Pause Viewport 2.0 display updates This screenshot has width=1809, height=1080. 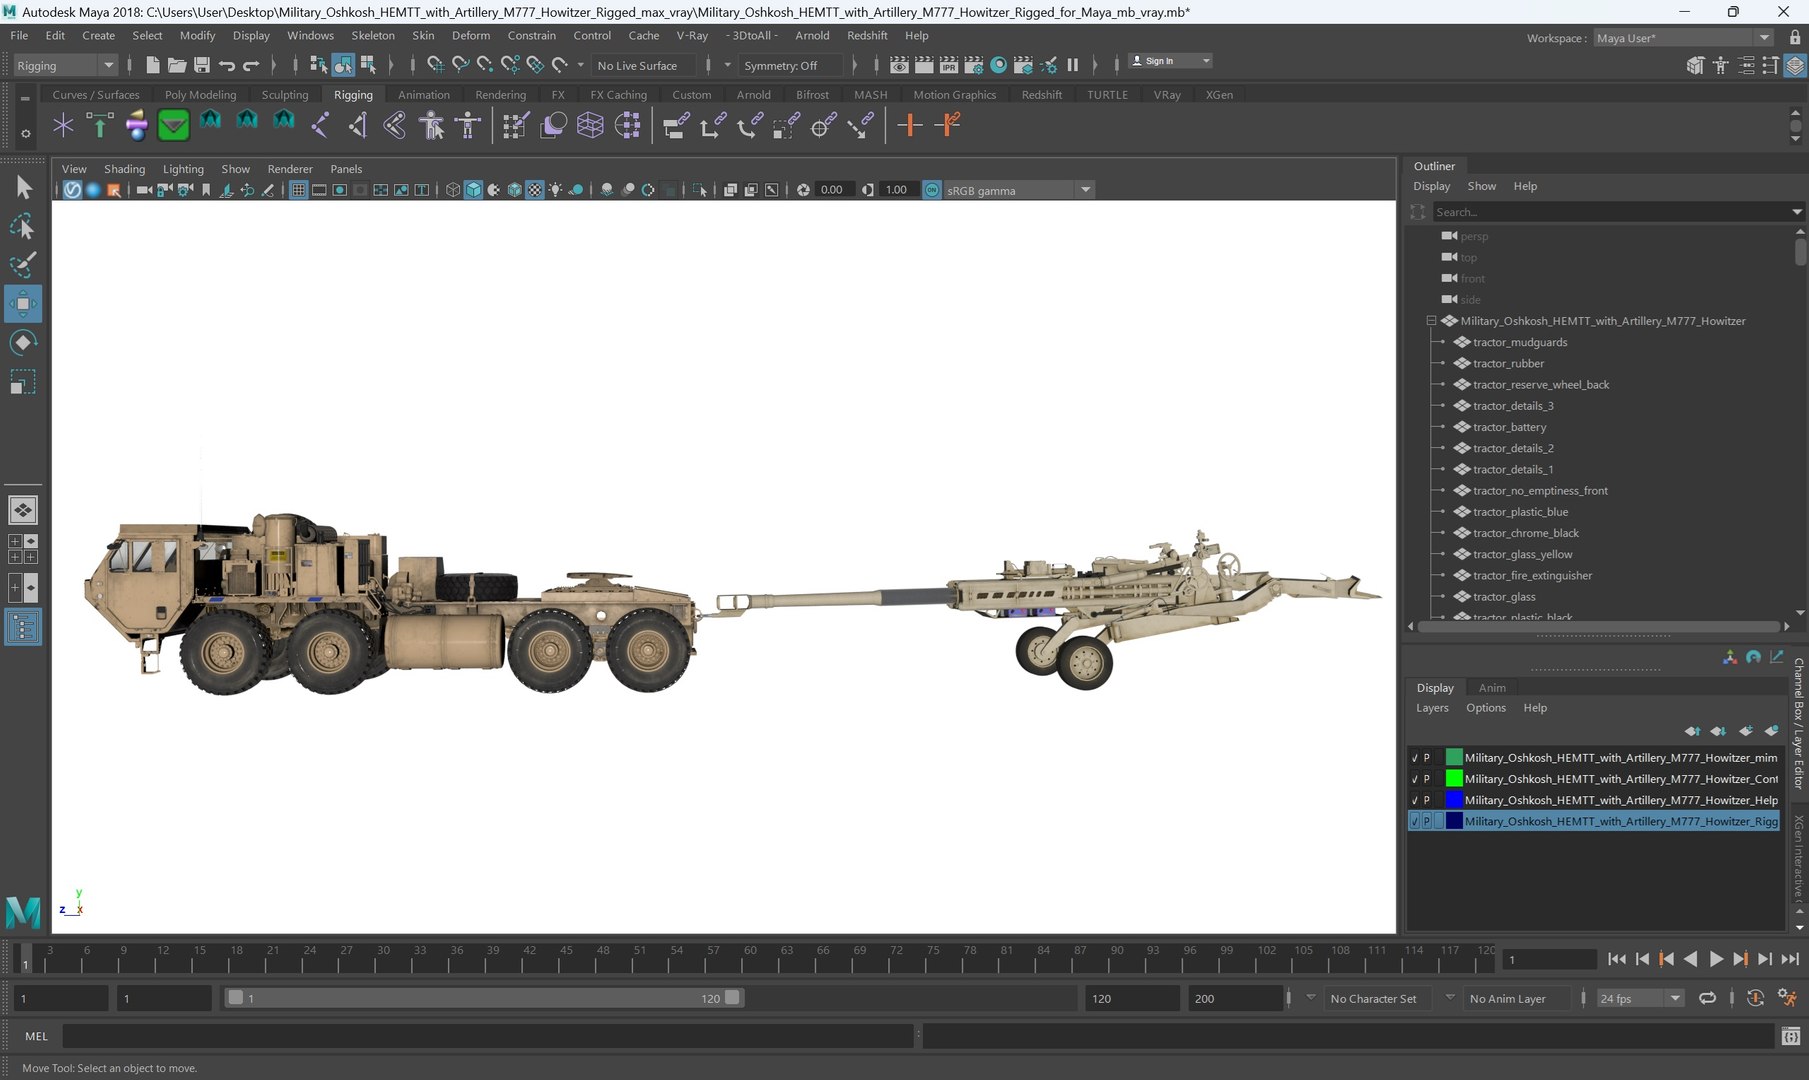tap(1072, 65)
